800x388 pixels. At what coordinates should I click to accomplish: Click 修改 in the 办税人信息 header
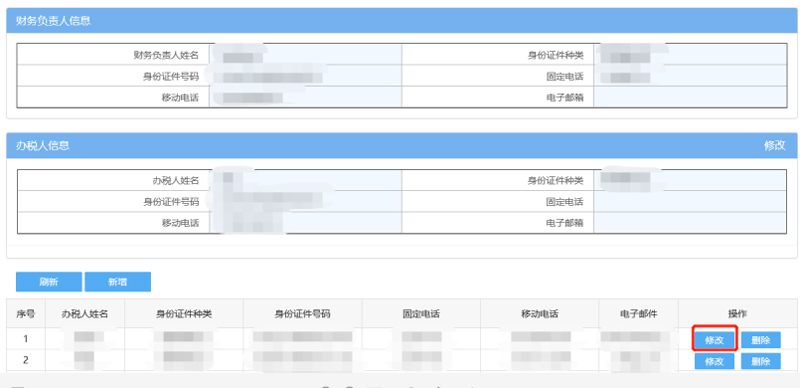774,146
